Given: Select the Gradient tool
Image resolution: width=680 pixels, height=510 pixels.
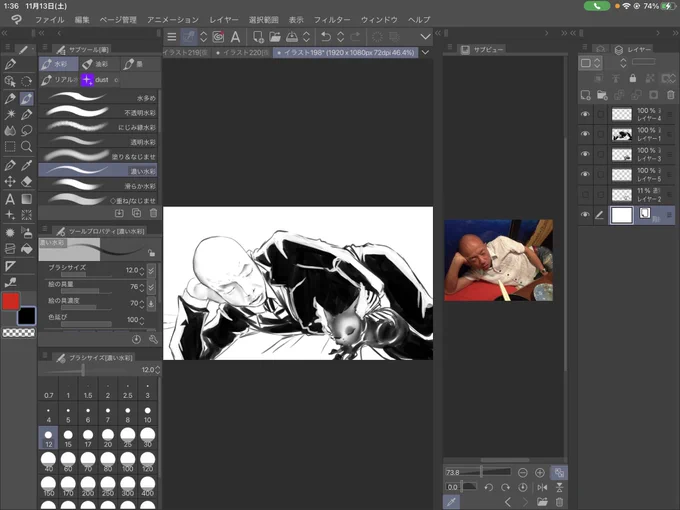Looking at the screenshot, I should coord(26,199).
